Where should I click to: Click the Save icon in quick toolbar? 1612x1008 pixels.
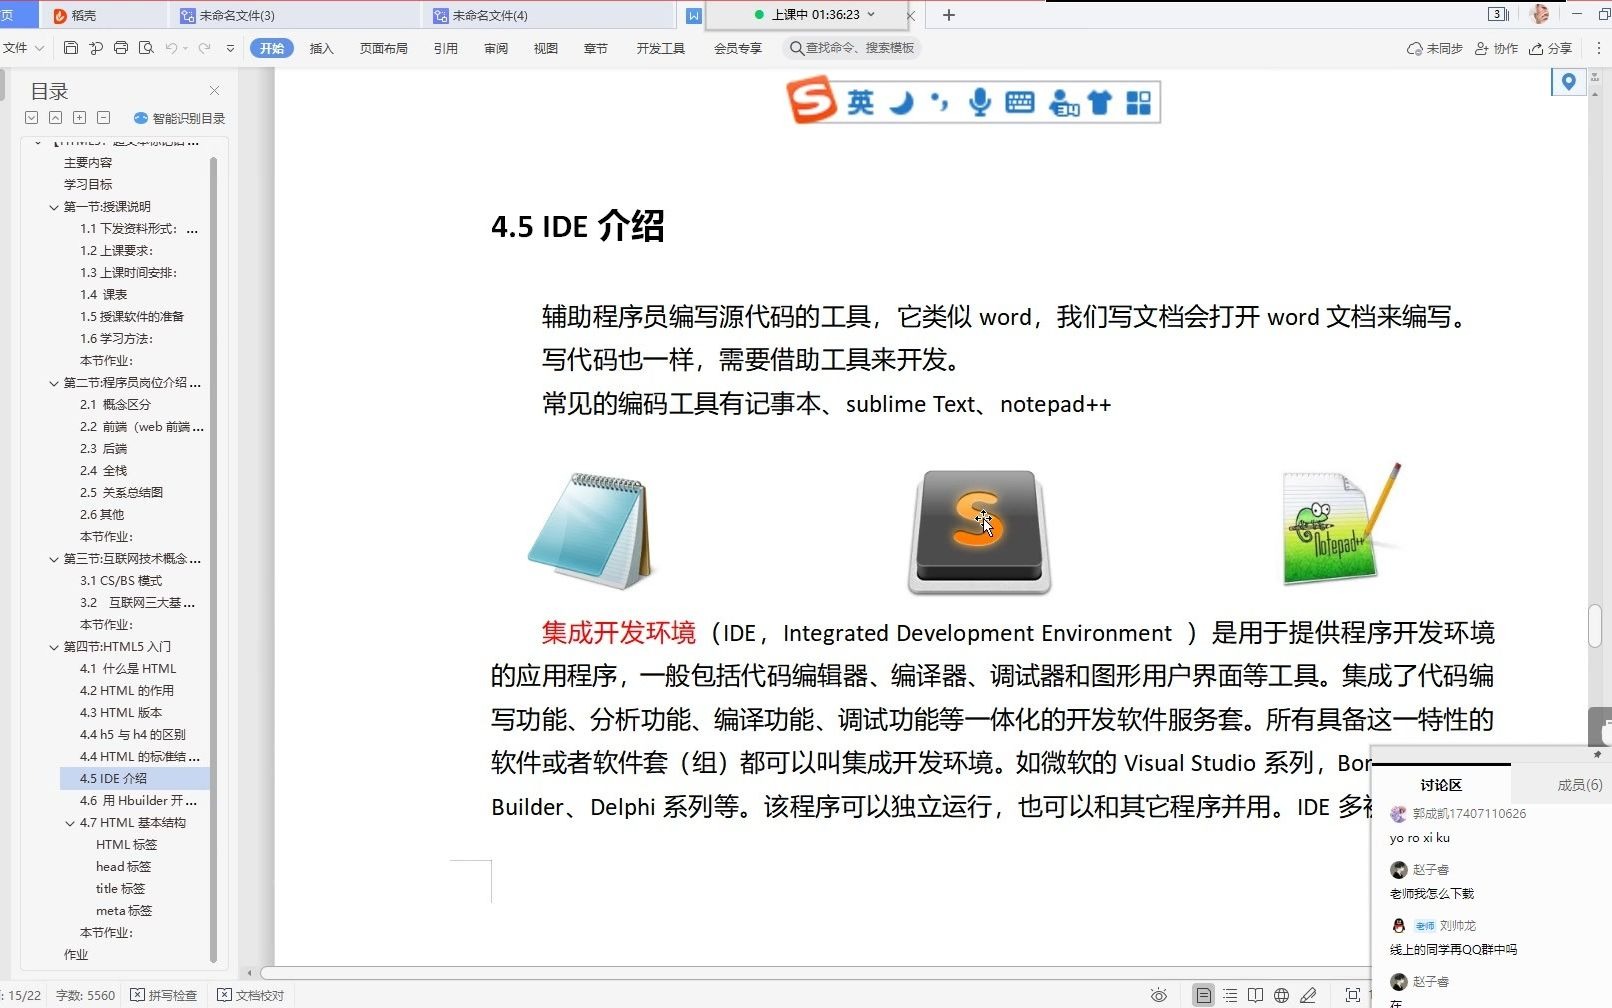point(70,48)
